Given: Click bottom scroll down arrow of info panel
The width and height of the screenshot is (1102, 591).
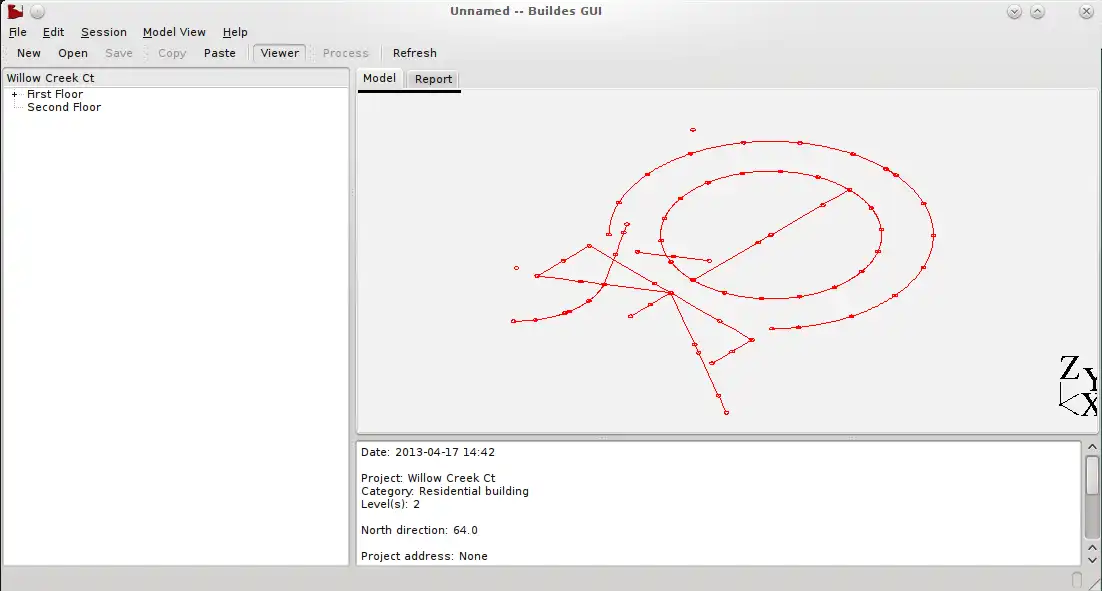Looking at the screenshot, I should (1092, 560).
